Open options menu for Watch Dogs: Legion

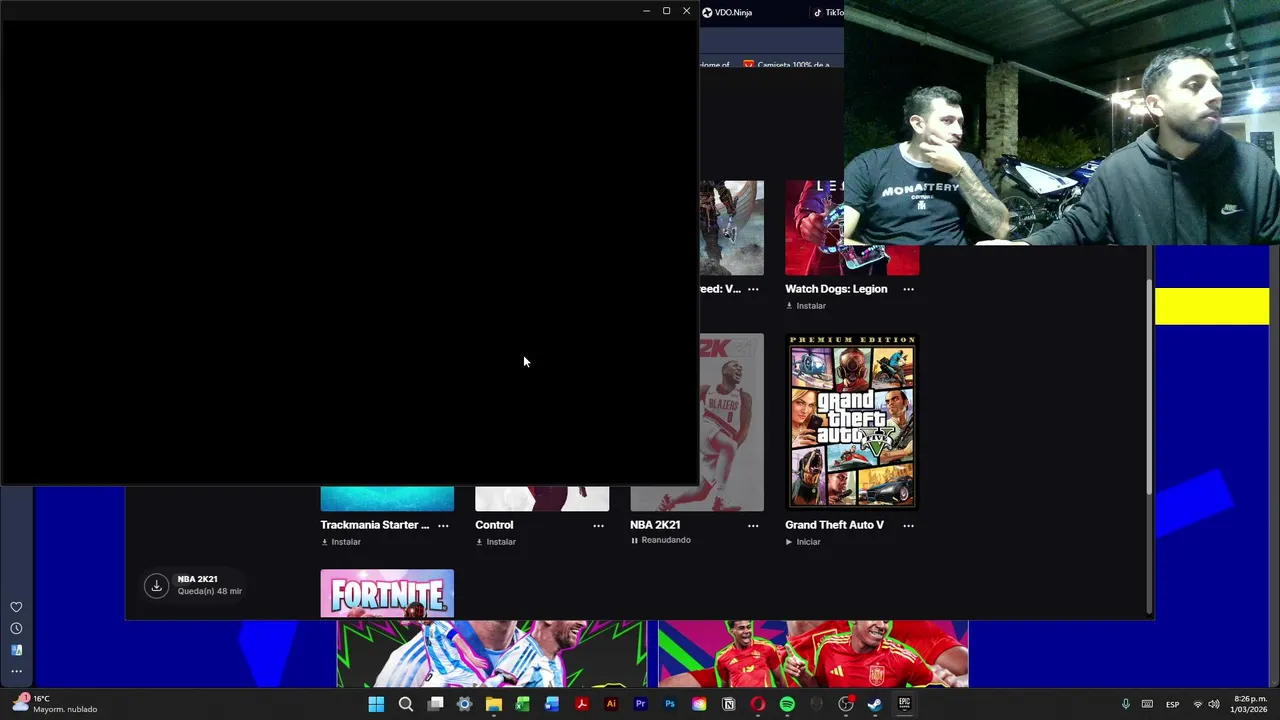pyautogui.click(x=908, y=289)
